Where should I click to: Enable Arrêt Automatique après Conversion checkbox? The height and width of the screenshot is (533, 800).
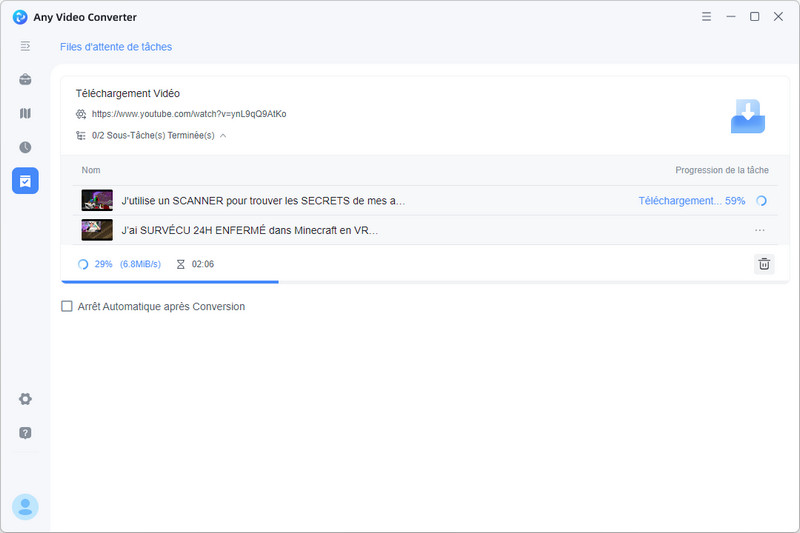point(67,307)
